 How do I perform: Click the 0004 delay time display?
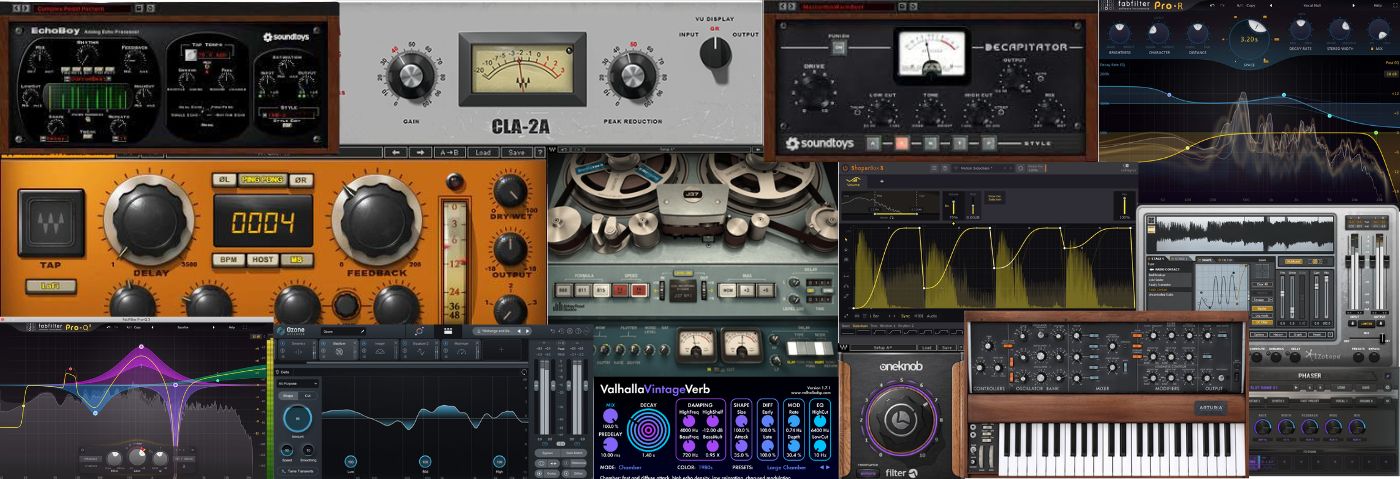tap(263, 221)
